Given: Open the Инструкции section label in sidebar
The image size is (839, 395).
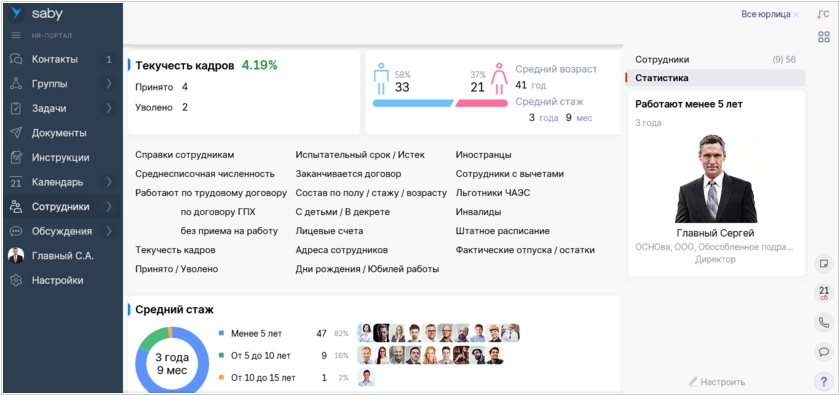Looking at the screenshot, I should 60,158.
